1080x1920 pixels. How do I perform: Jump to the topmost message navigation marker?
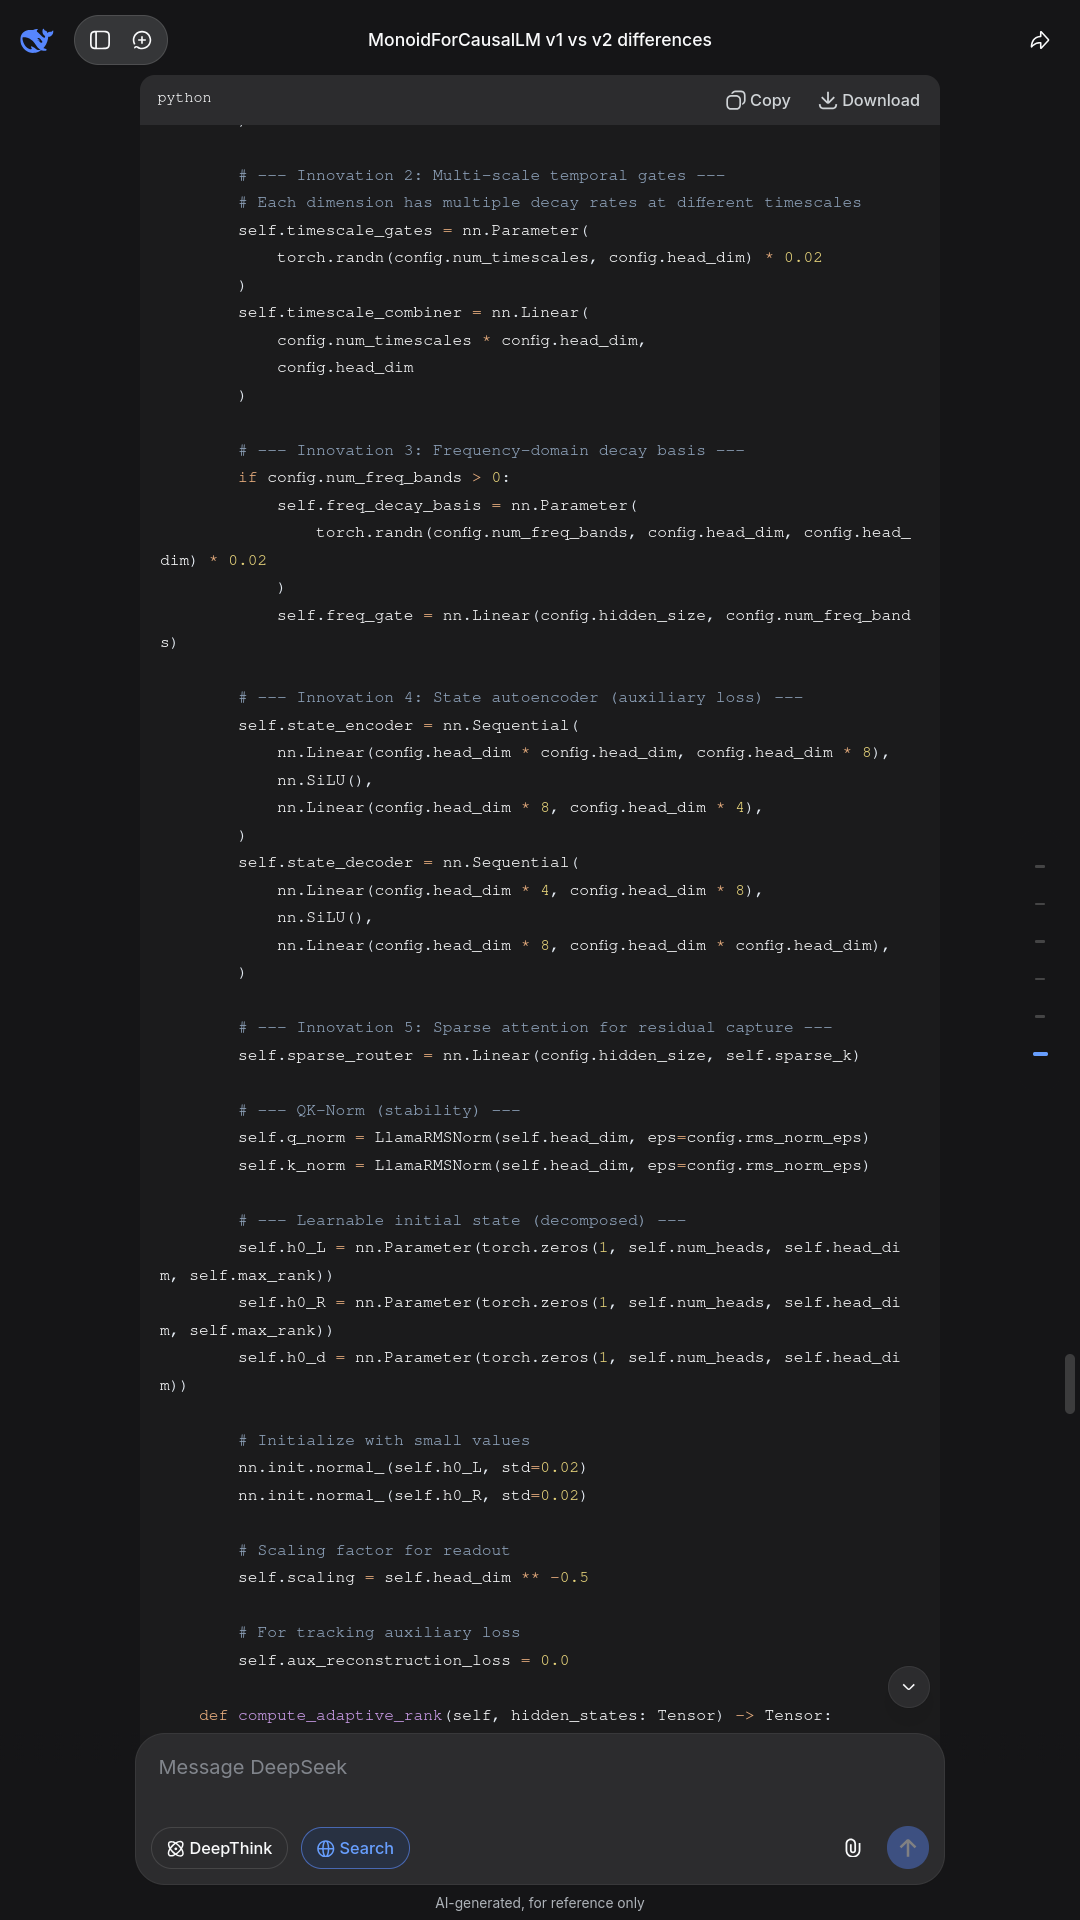[1040, 866]
